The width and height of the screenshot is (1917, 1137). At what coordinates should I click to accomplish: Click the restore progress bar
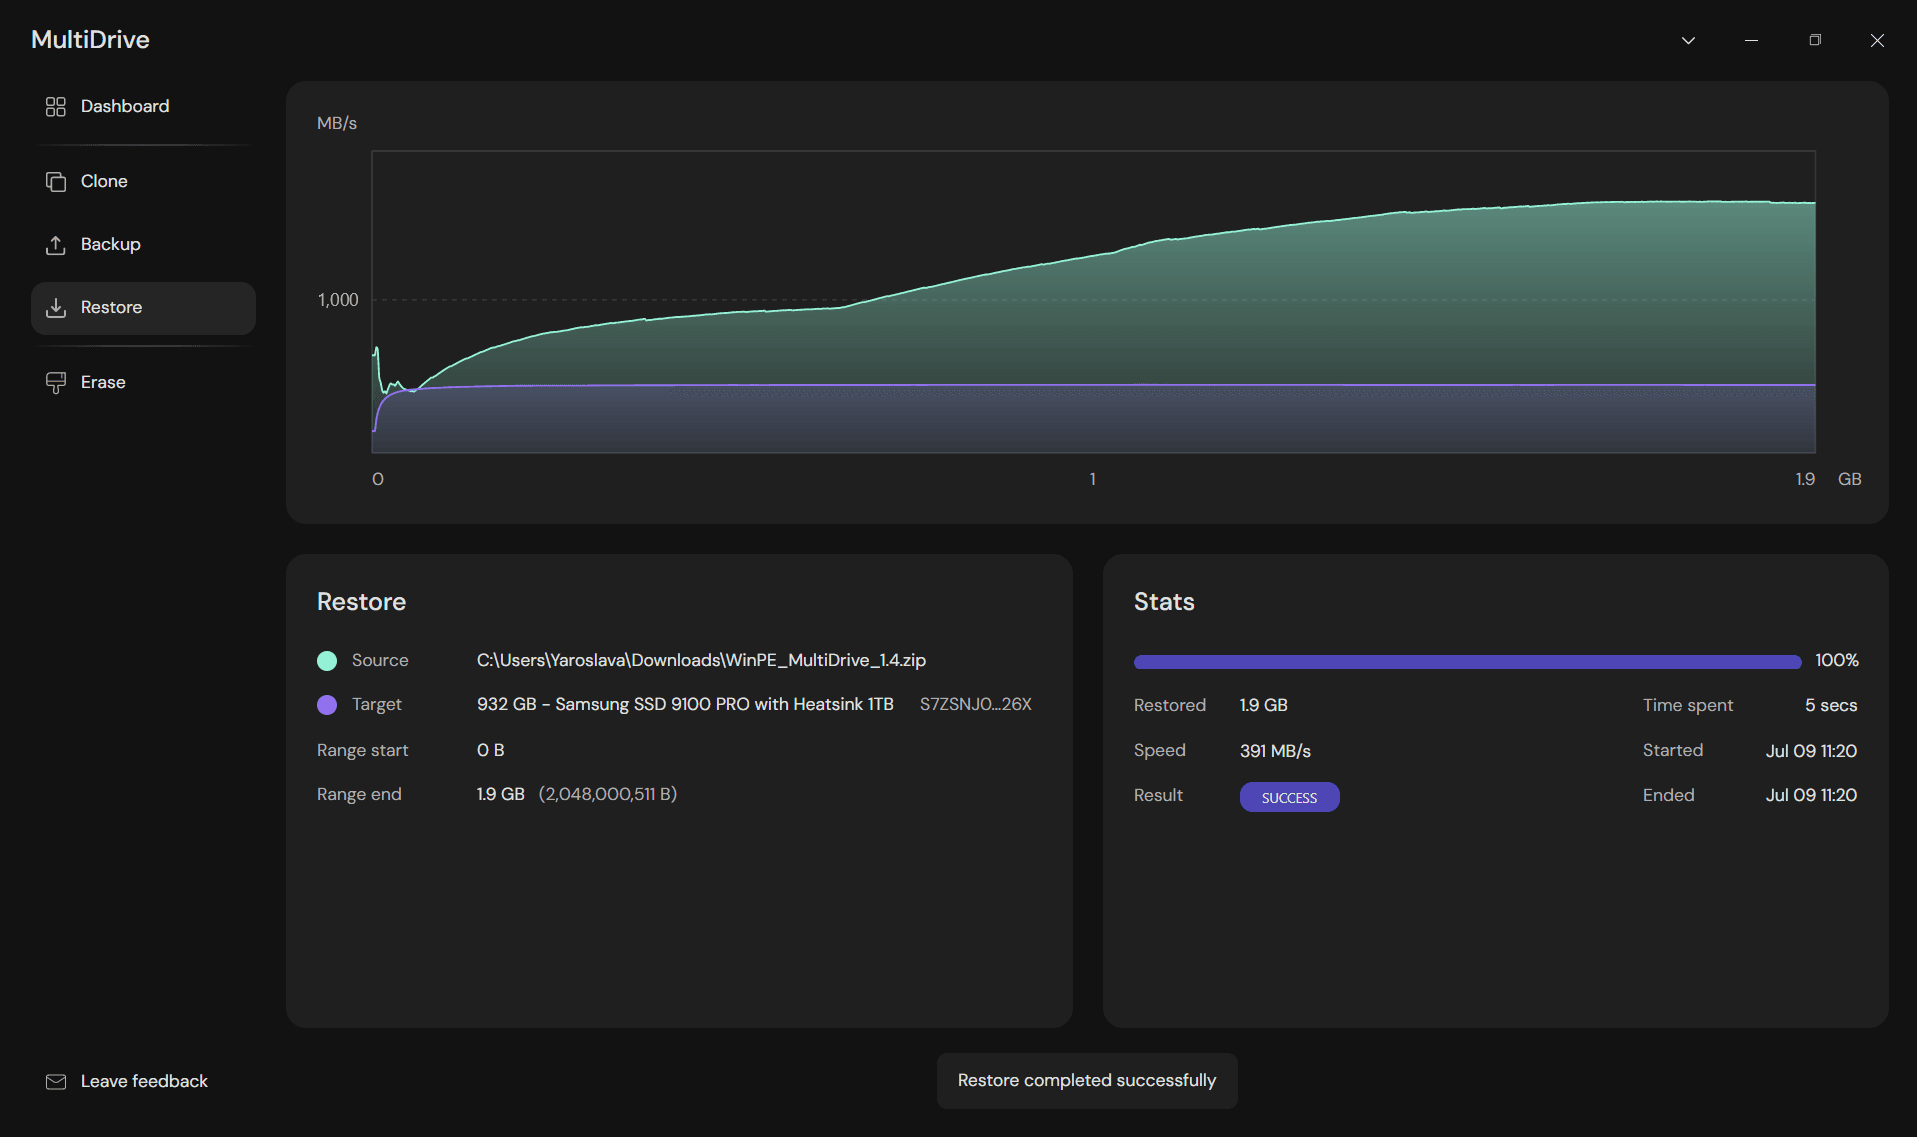(x=1467, y=662)
